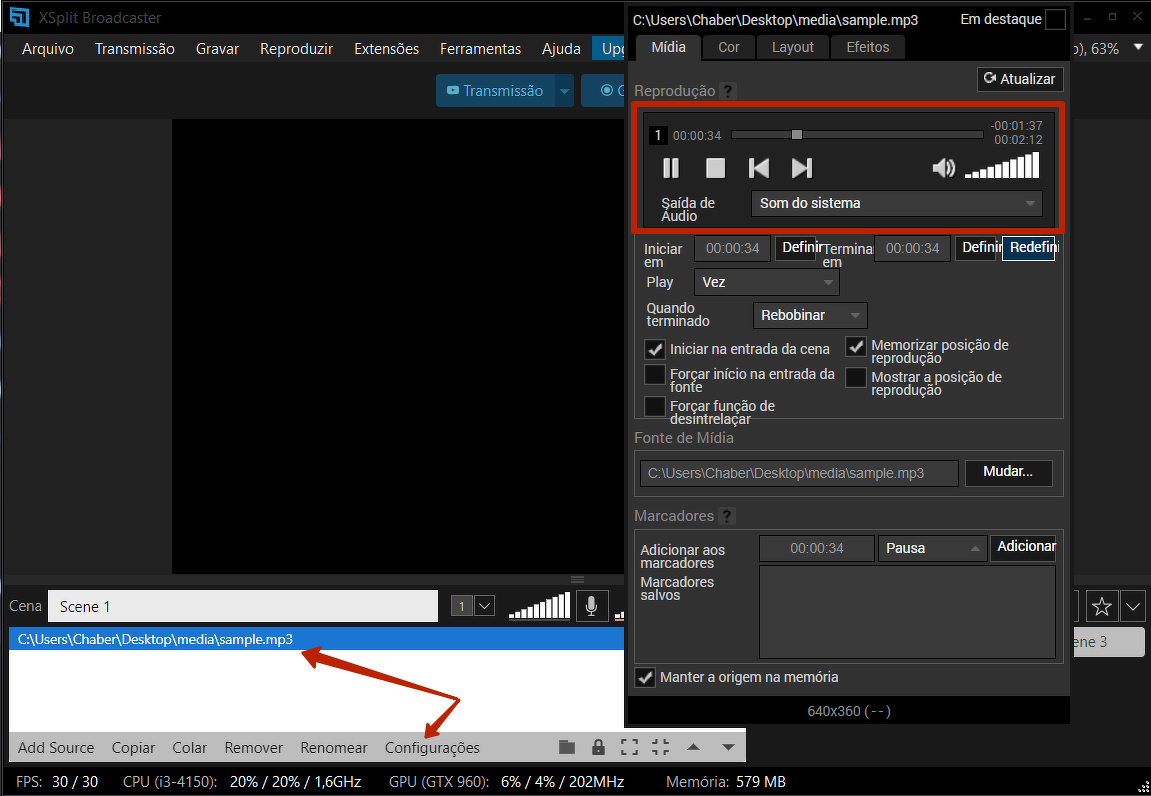This screenshot has width=1151, height=796.
Task: Open the Pausa marker type dropdown
Action: tap(932, 548)
